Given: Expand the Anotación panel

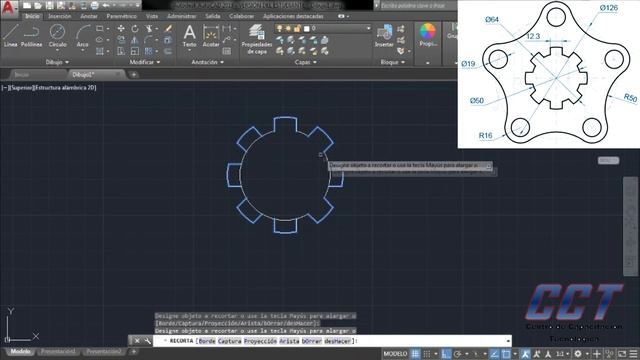Looking at the screenshot, I should click(208, 62).
